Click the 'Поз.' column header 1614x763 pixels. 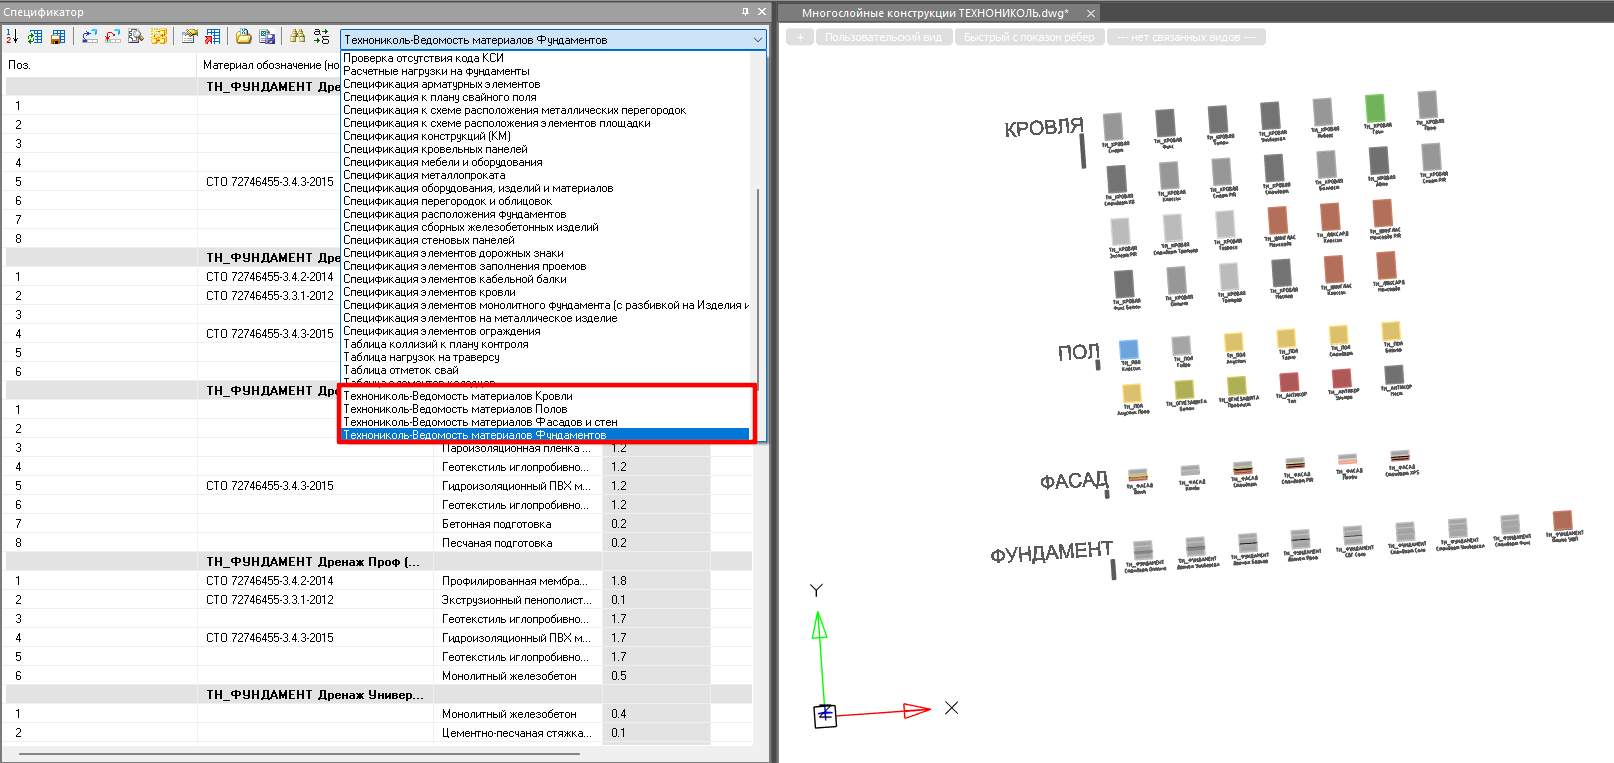click(x=20, y=65)
